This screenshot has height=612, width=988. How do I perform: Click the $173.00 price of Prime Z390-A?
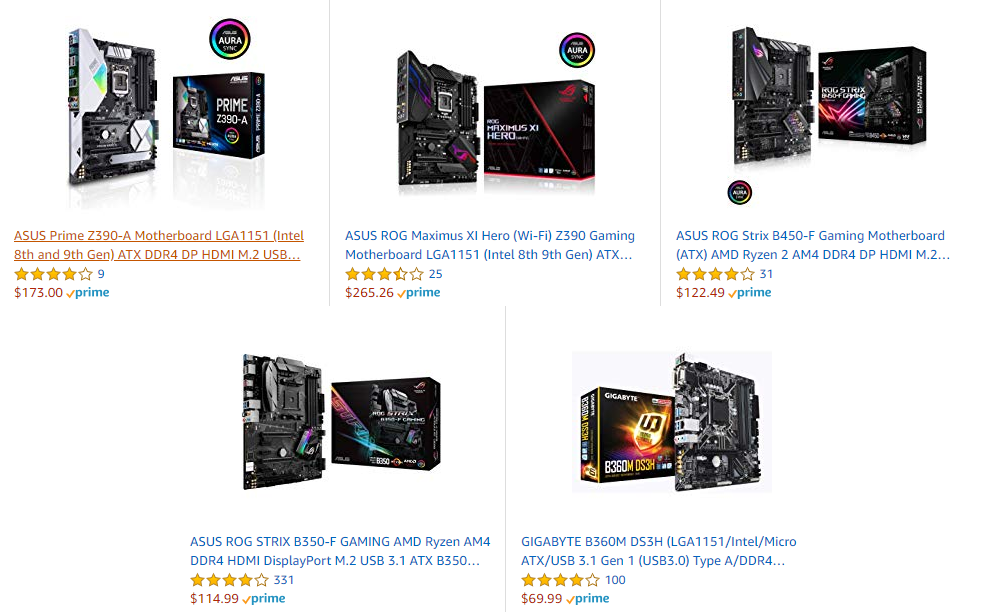pos(38,292)
